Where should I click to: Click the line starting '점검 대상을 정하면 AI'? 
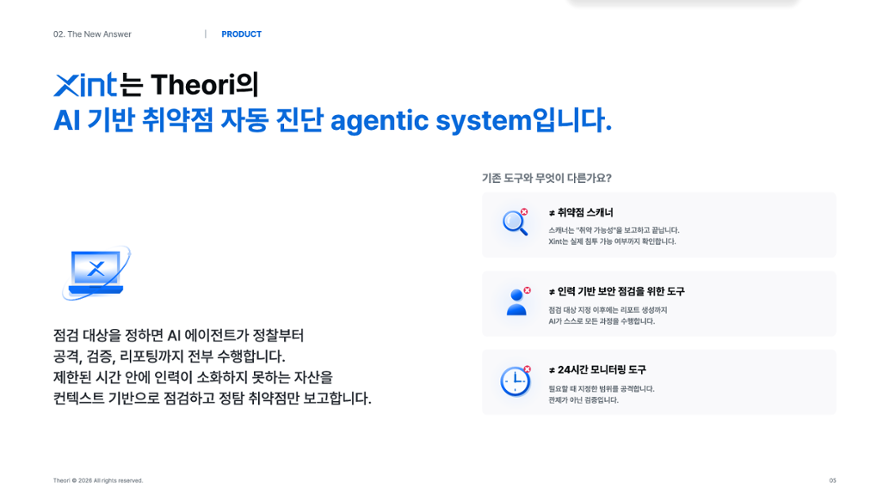pos(179,336)
